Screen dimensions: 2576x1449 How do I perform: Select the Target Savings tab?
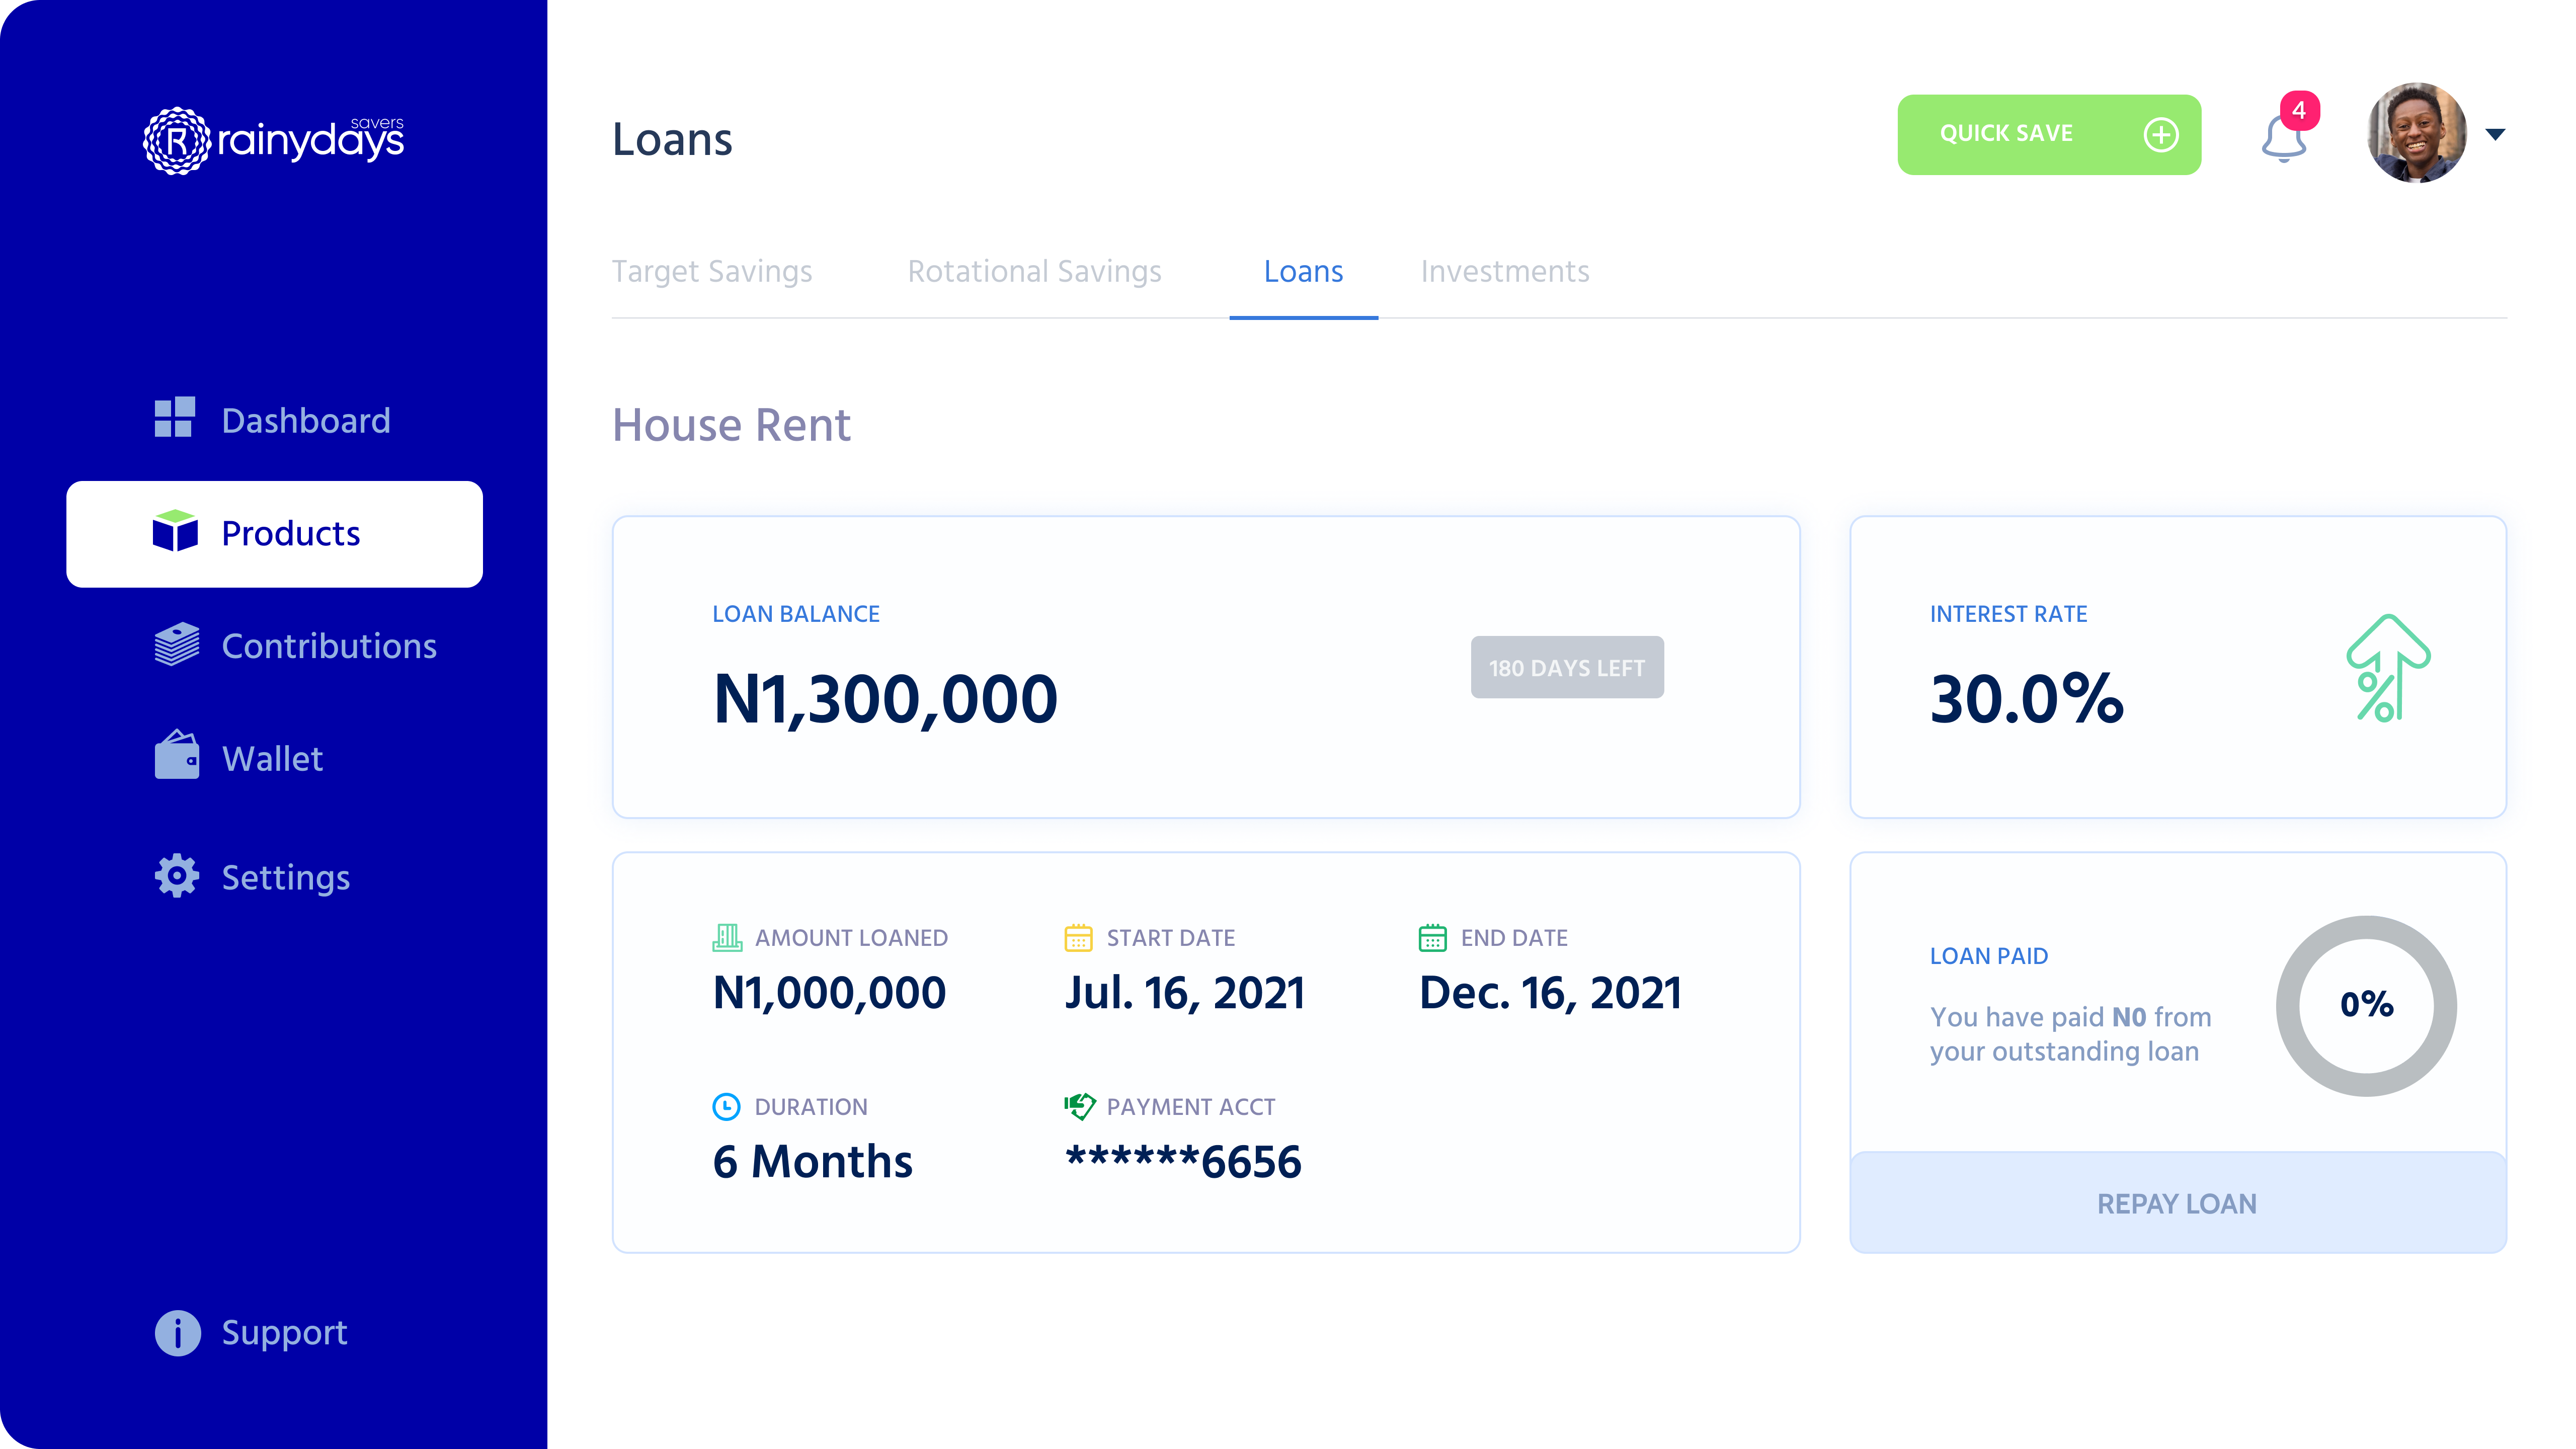pos(712,271)
